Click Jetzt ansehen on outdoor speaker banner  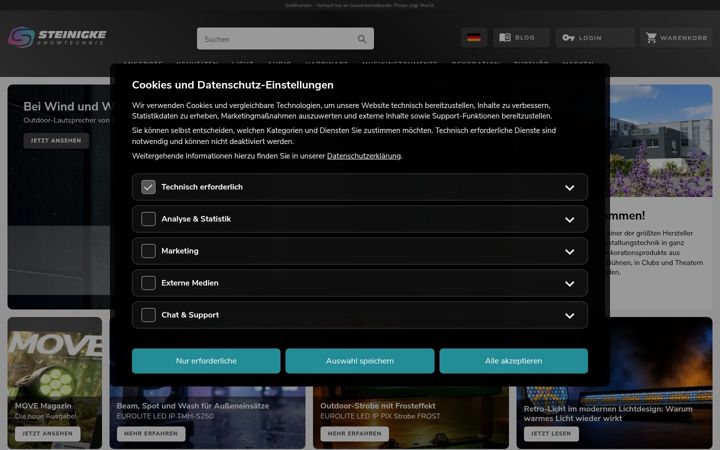coord(56,141)
